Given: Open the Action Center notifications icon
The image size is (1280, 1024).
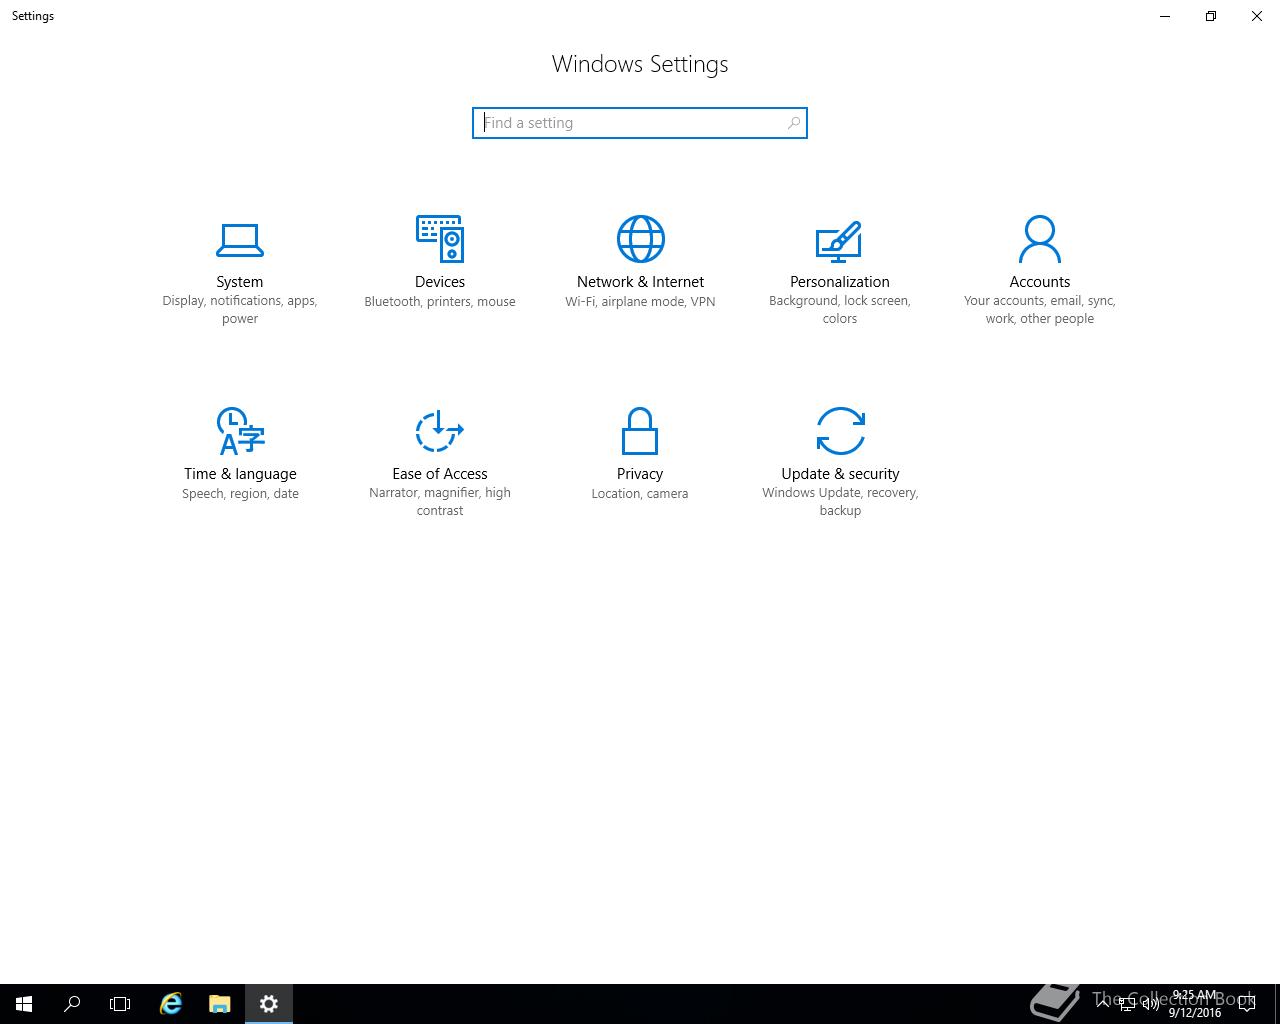Looking at the screenshot, I should click(1247, 1004).
